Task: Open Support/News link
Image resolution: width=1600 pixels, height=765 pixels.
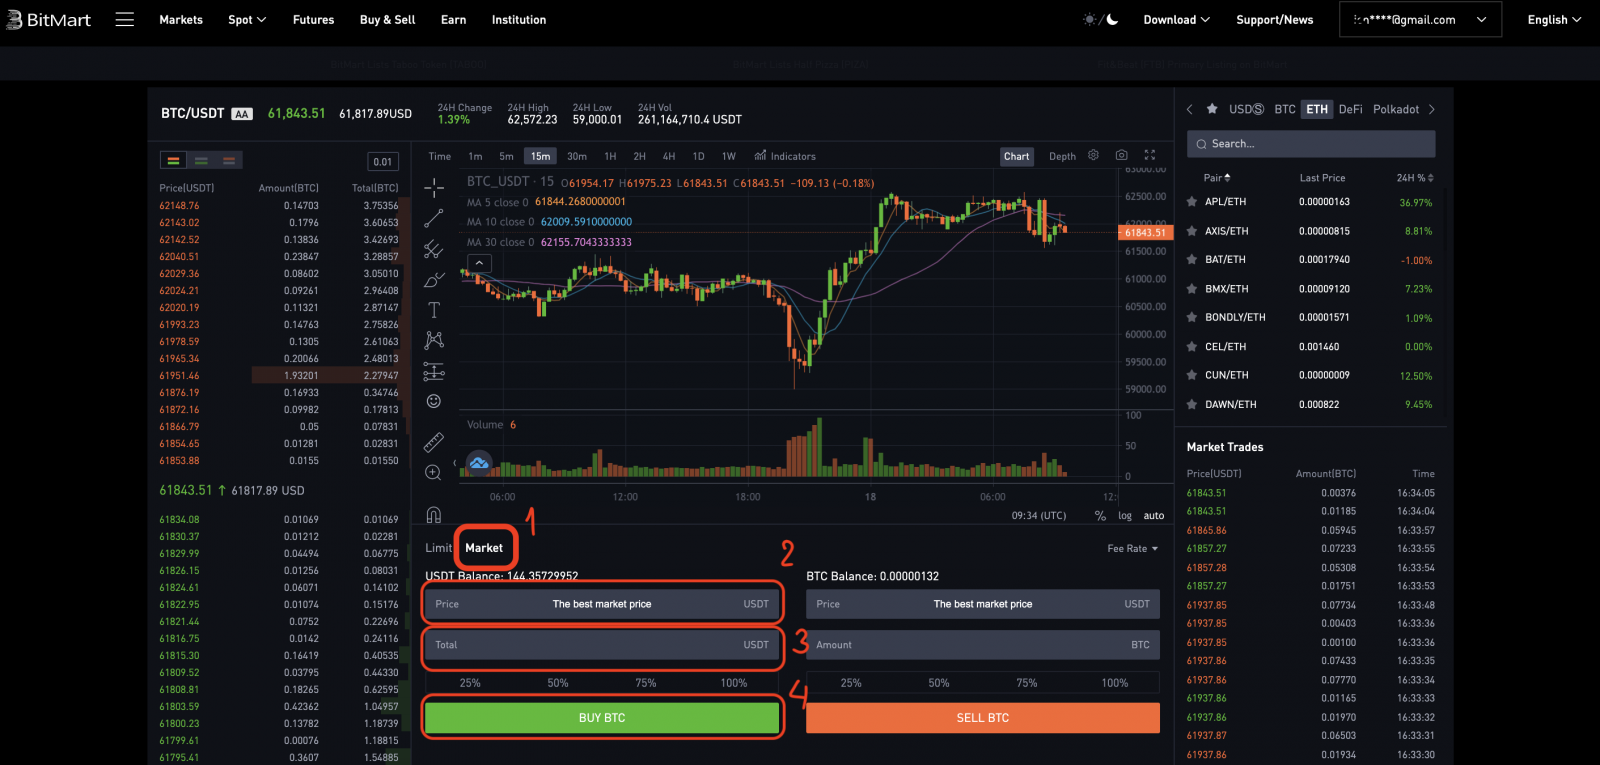Action: 1275,20
